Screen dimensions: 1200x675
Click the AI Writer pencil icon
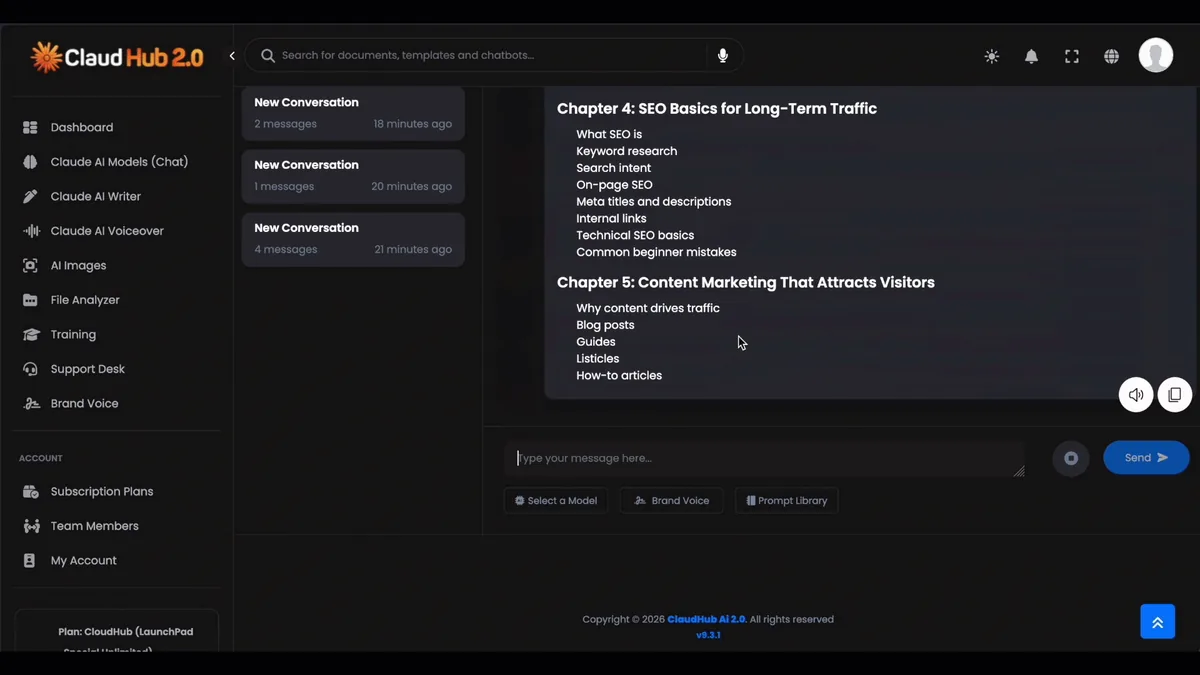click(x=30, y=197)
